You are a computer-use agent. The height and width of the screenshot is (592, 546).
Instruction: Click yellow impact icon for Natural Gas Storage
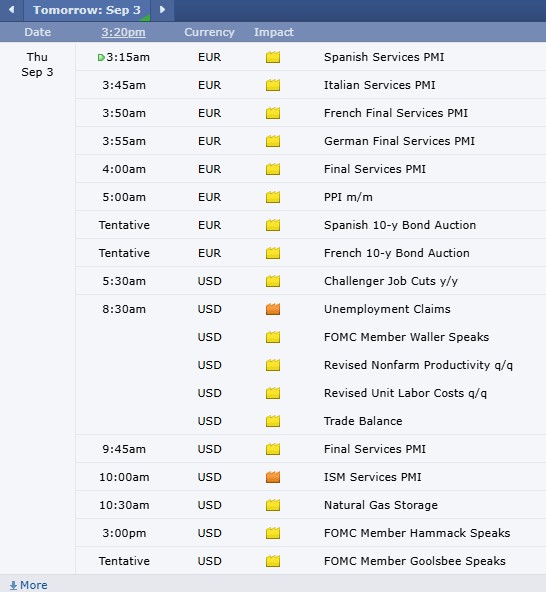coord(273,505)
